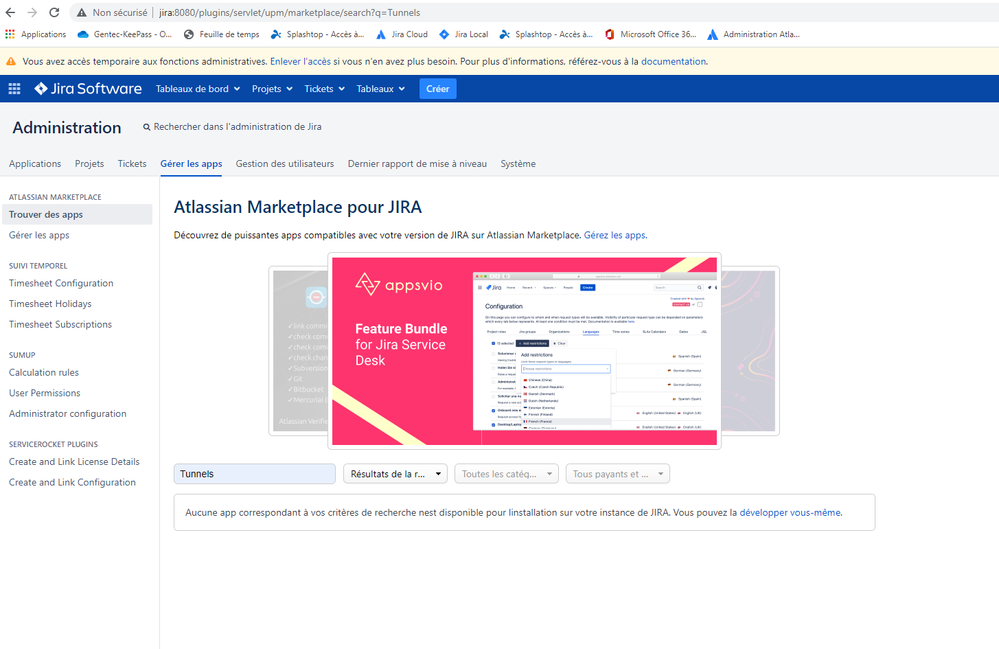This screenshot has height=649, width=999.
Task: Click the Enlever l'accès link
Action: [300, 62]
